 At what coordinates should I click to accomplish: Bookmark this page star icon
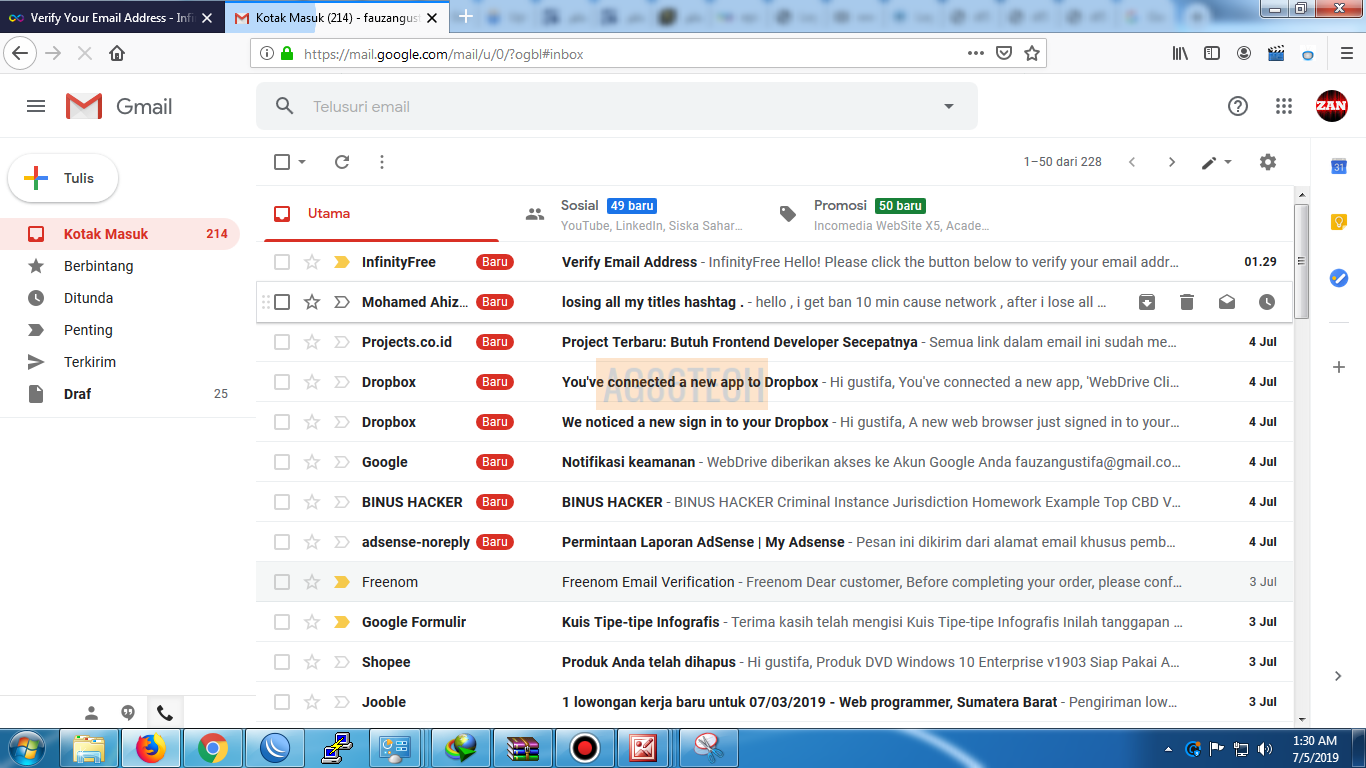click(x=1032, y=54)
